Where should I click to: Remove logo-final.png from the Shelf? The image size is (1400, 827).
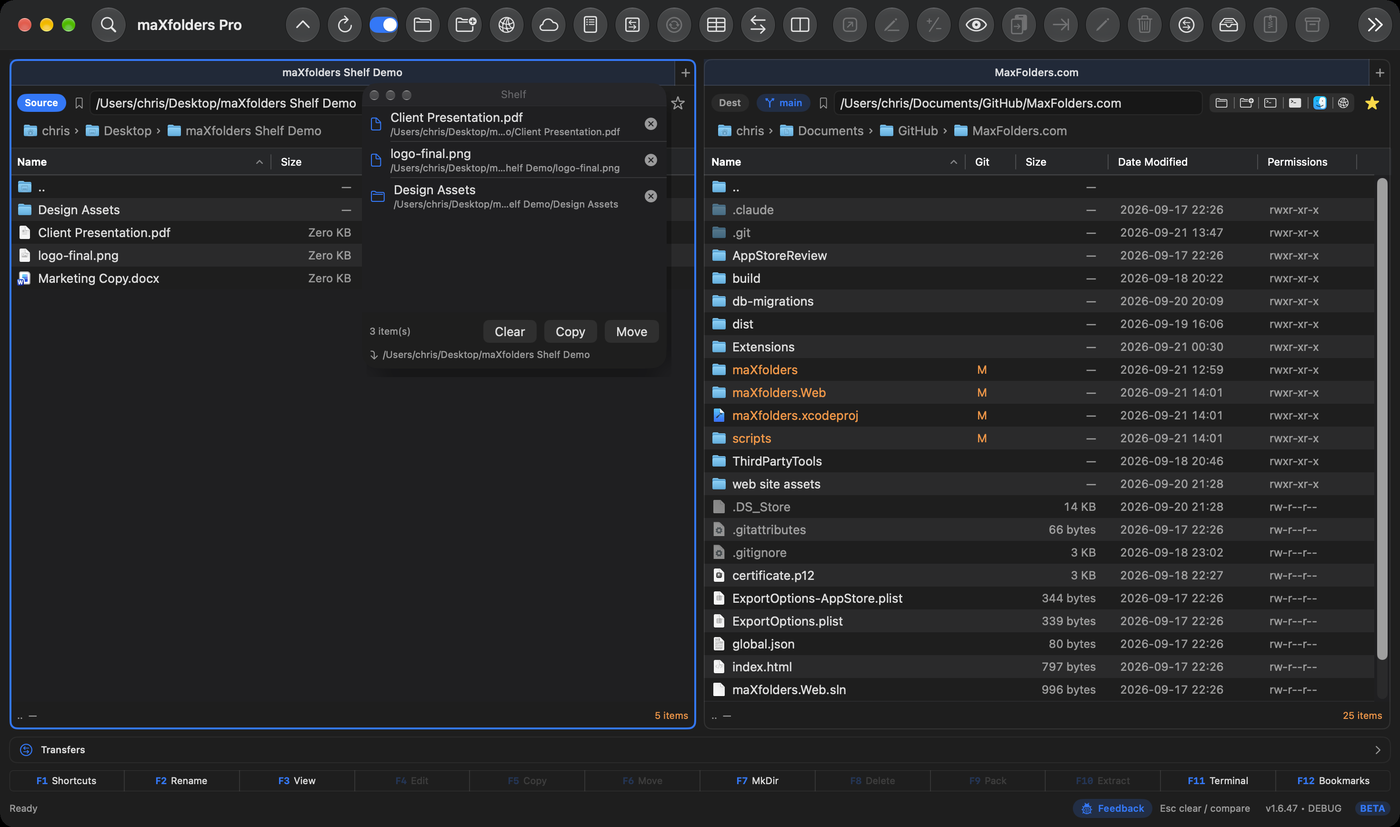click(651, 160)
